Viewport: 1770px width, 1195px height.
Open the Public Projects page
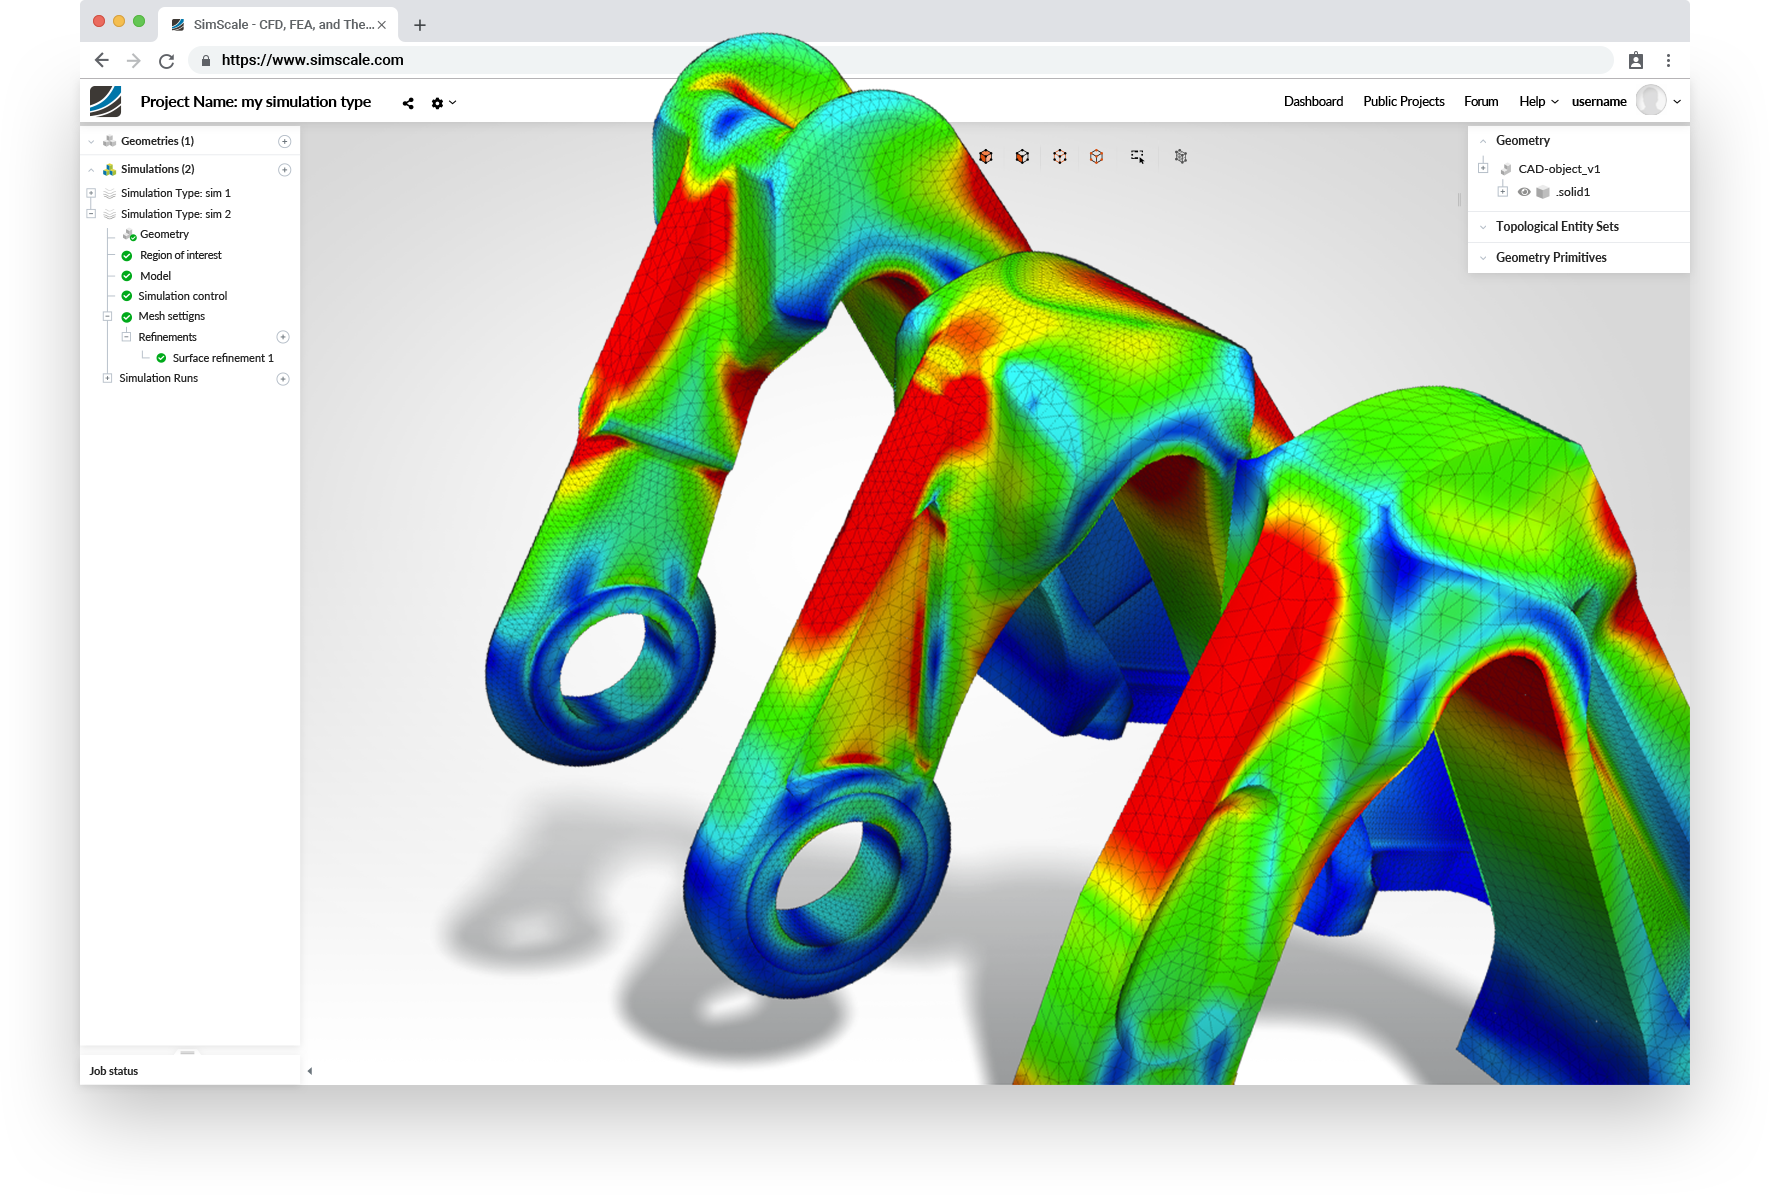point(1403,101)
